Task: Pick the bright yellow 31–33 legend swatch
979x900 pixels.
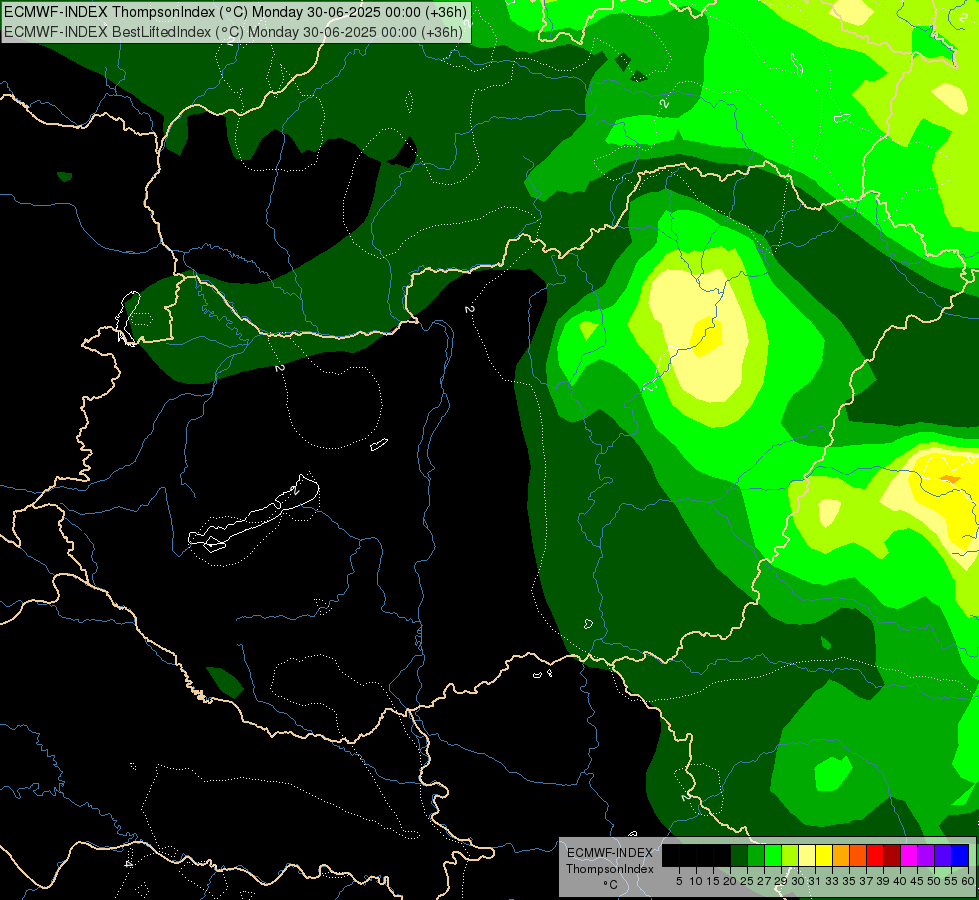Action: 824,855
